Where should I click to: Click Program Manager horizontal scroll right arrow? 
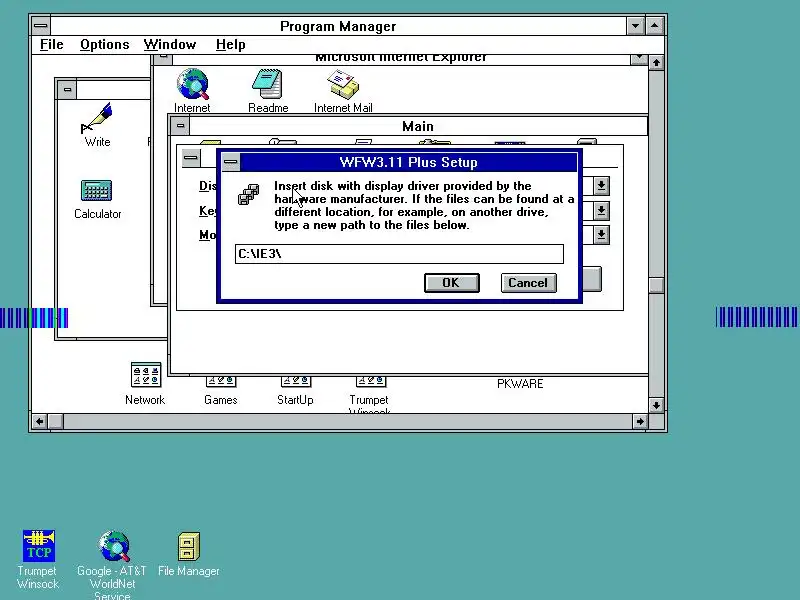[x=640, y=421]
